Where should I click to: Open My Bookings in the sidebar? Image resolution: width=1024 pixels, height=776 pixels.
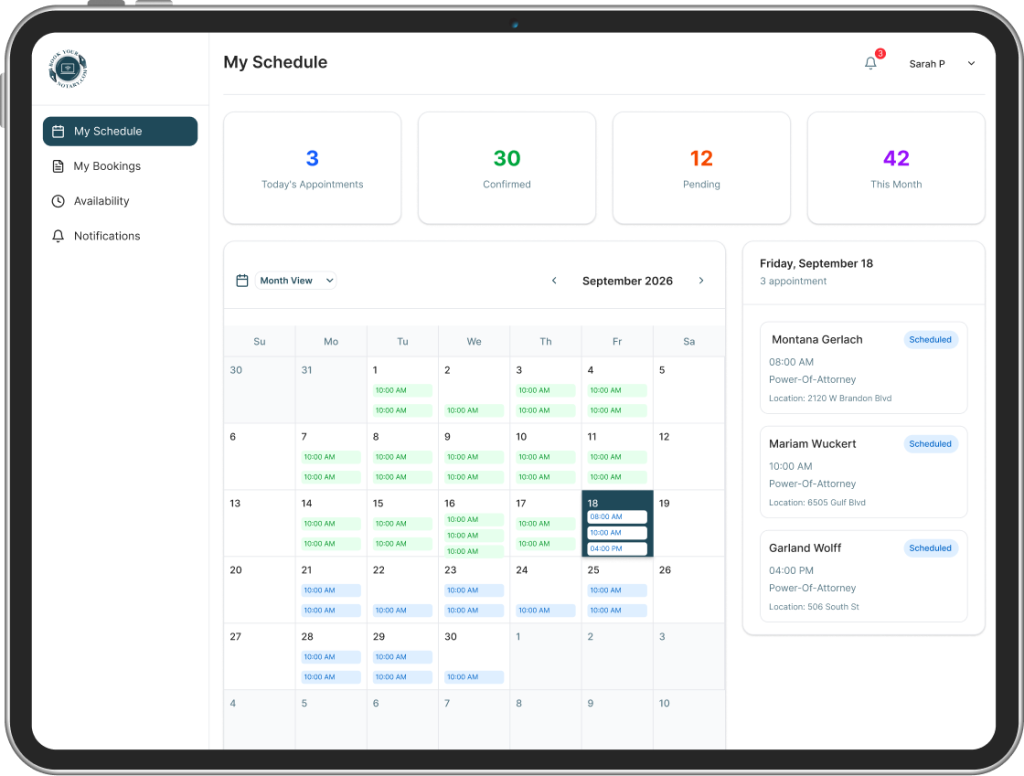coord(120,166)
